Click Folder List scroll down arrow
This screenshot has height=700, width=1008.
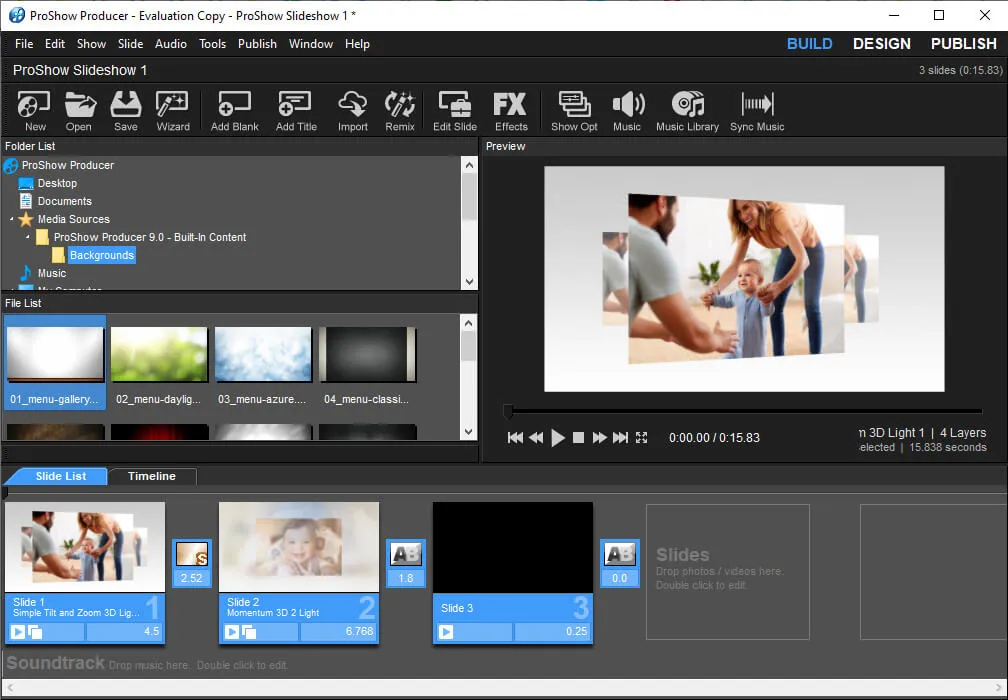(x=469, y=282)
